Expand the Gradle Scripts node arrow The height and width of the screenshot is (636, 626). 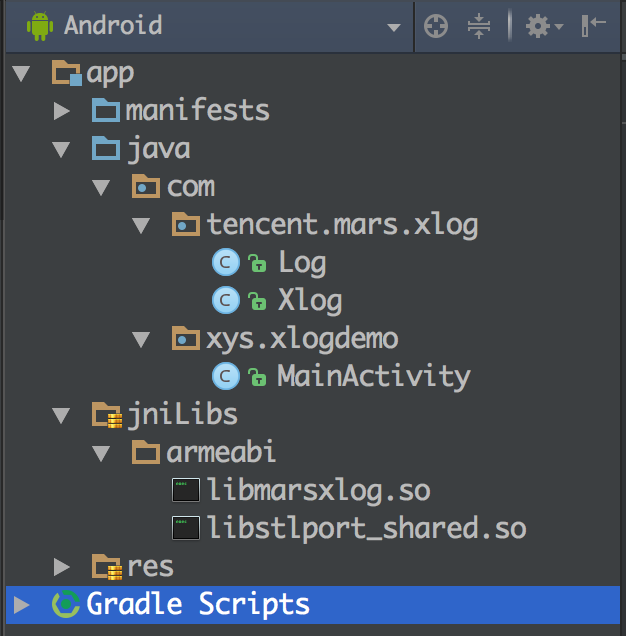pyautogui.click(x=22, y=605)
